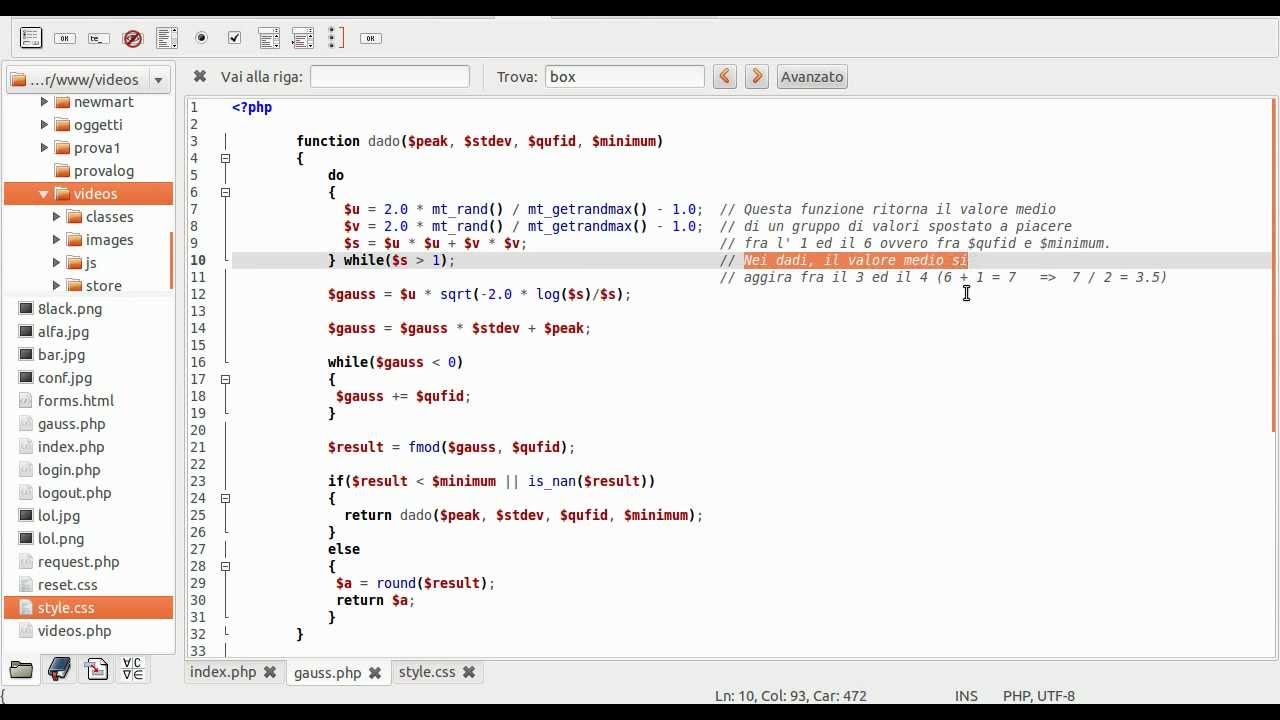The image size is (1280, 720).
Task: Fold the else block at line 28
Action: tap(225, 566)
